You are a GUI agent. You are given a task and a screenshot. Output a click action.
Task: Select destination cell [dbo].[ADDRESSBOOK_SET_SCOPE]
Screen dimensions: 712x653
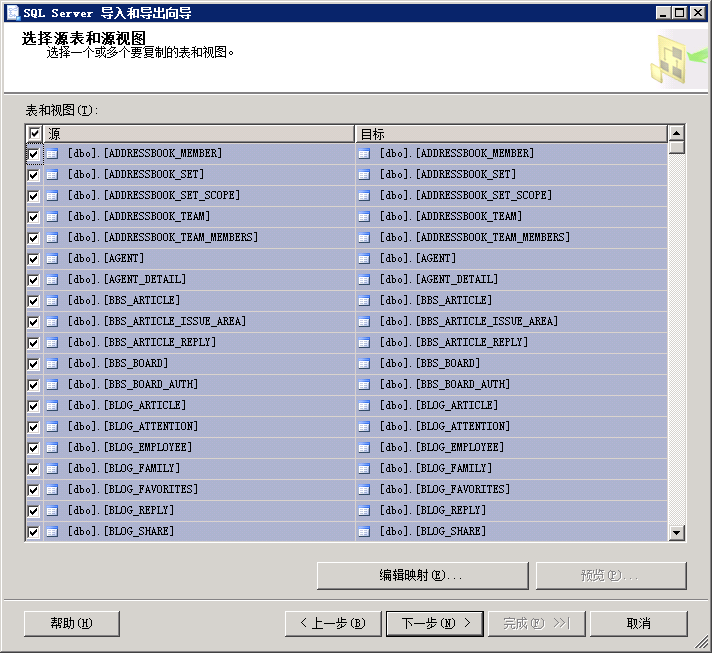pyautogui.click(x=511, y=196)
